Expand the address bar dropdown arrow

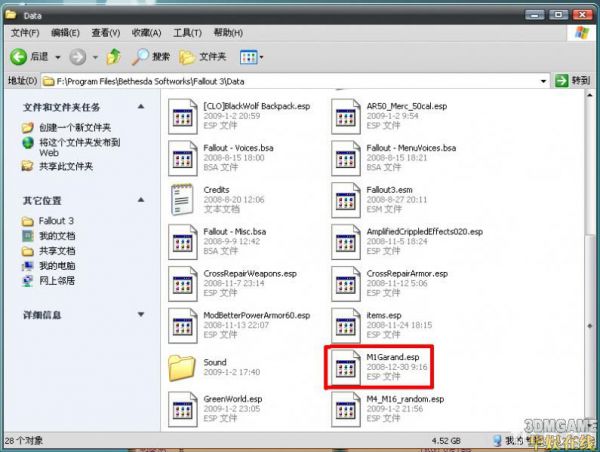coord(542,80)
